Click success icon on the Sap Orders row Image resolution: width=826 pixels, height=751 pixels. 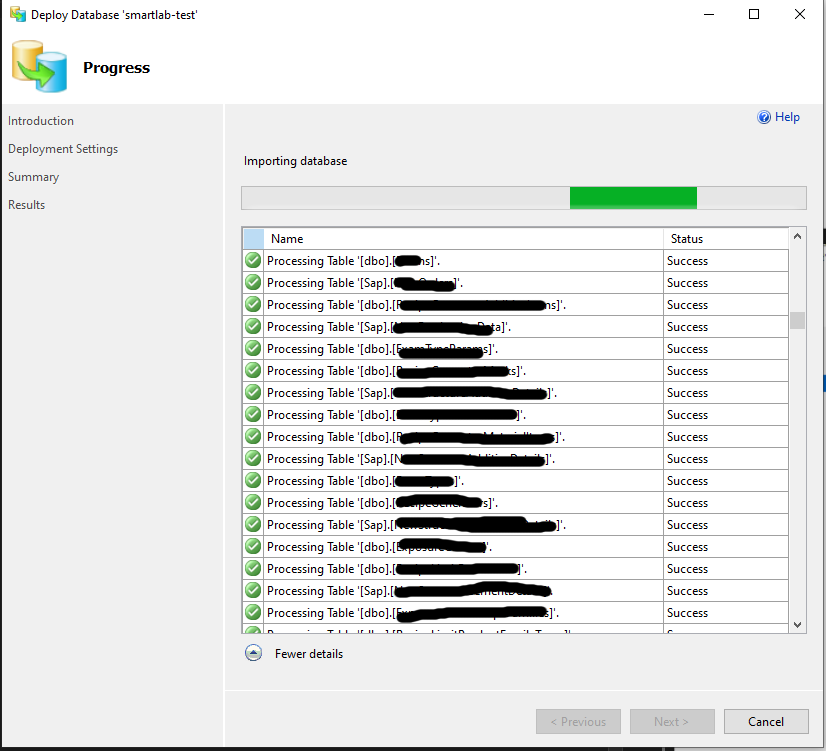point(253,283)
